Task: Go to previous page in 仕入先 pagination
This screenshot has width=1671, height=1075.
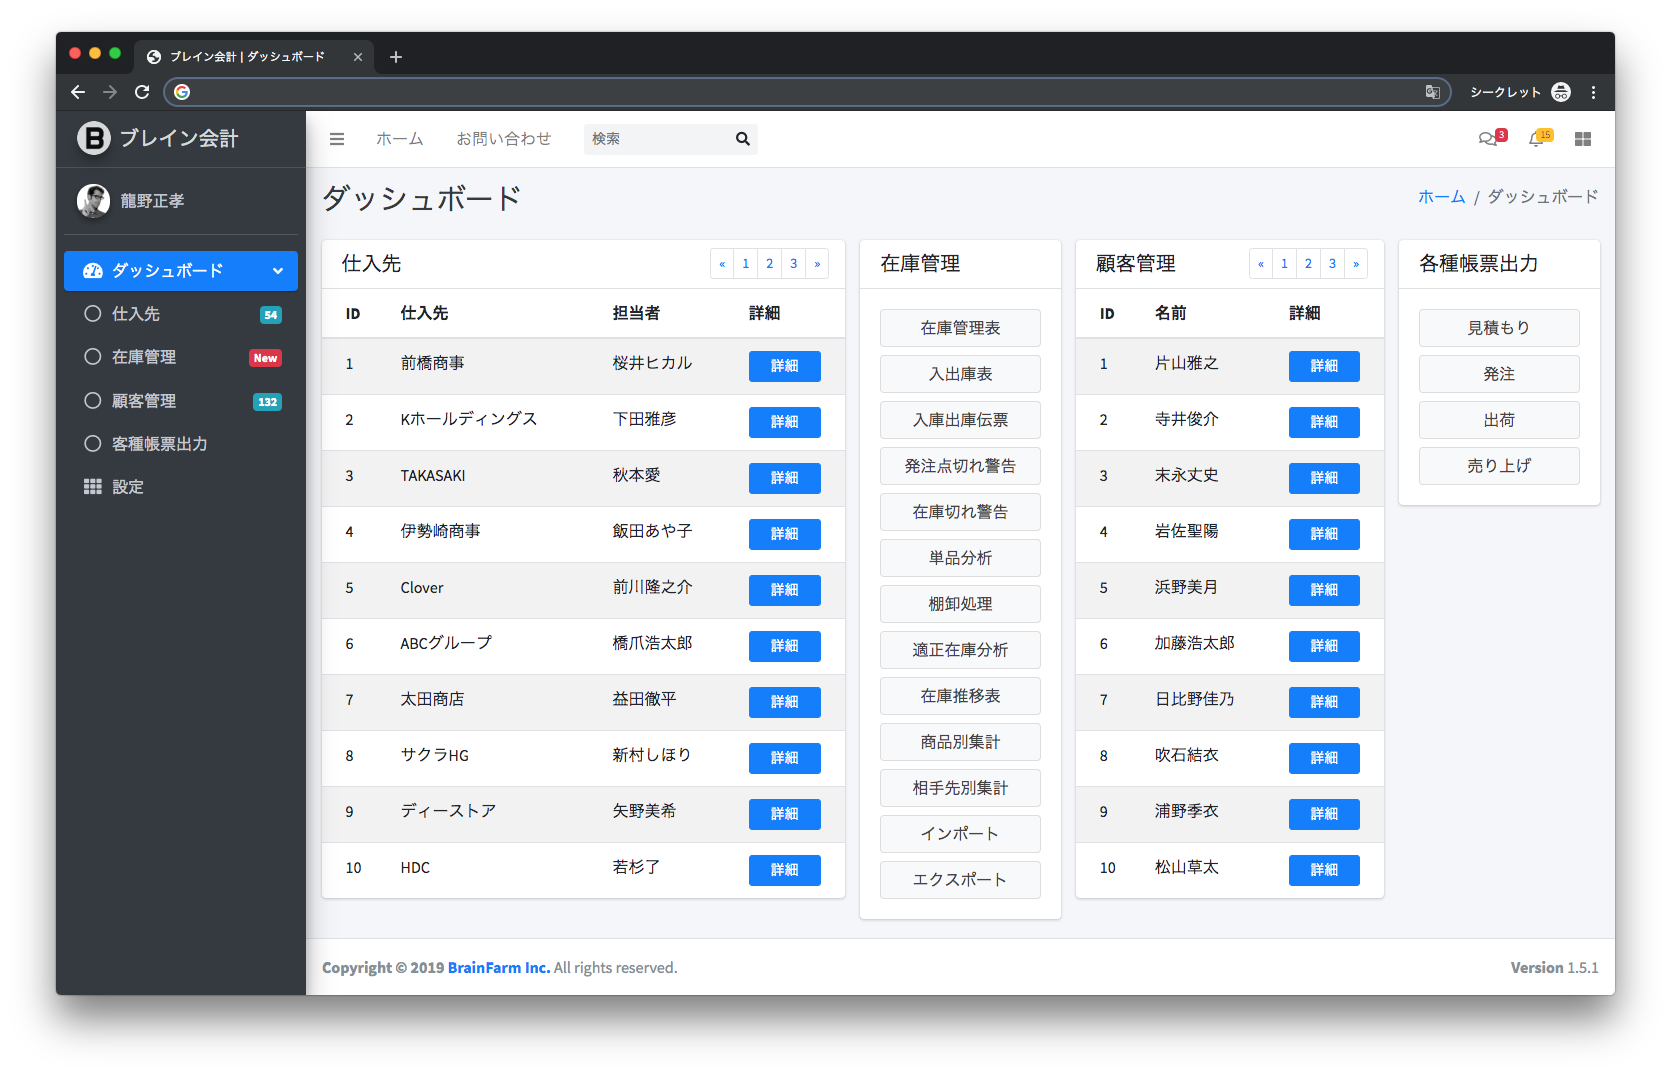Action: point(722,264)
